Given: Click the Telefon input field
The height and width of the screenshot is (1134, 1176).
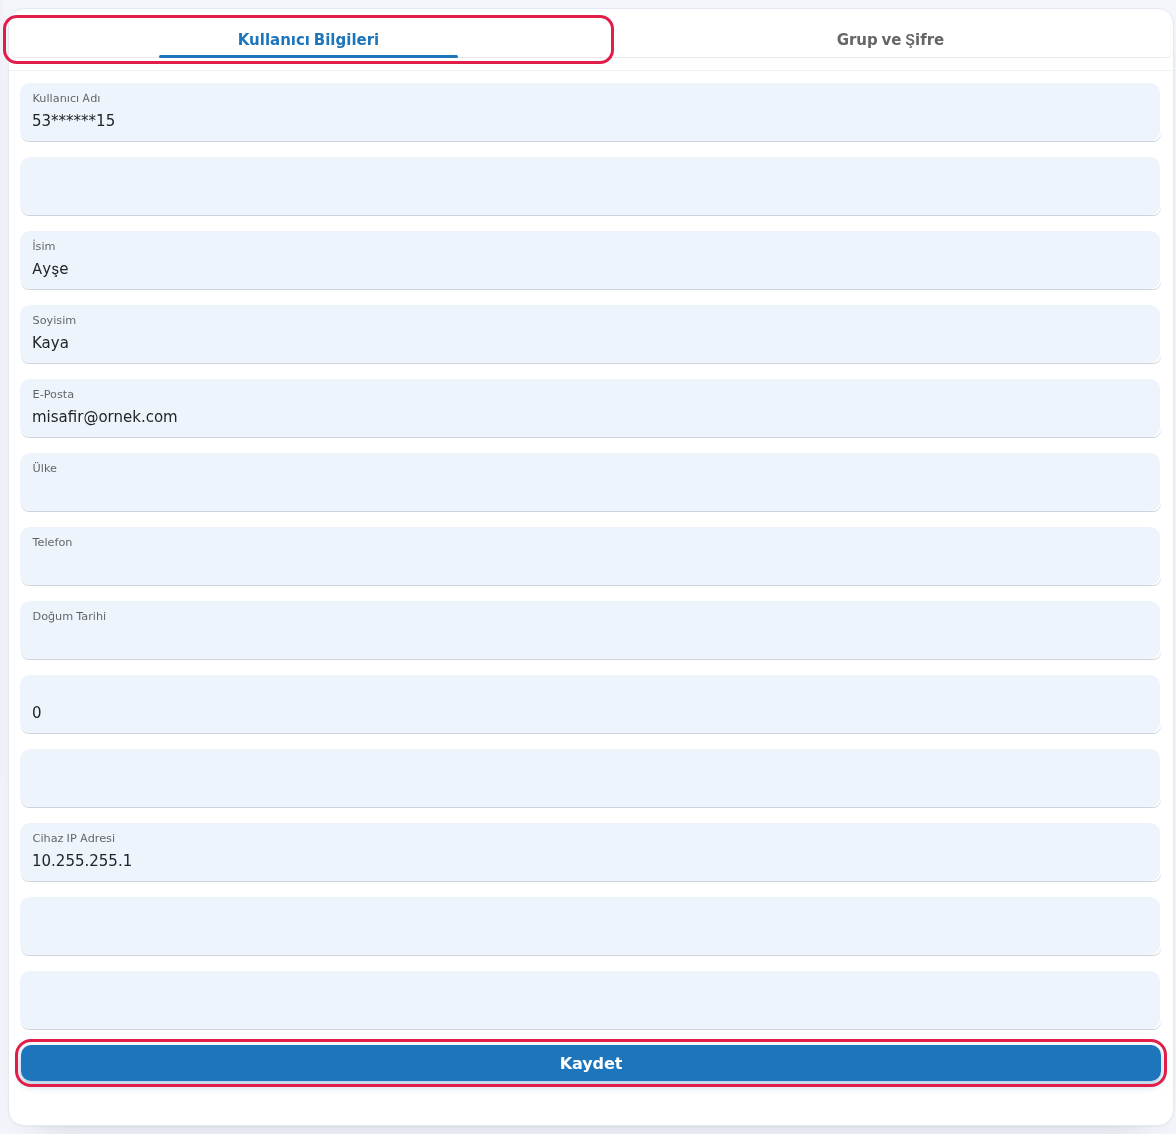Looking at the screenshot, I should [590, 556].
